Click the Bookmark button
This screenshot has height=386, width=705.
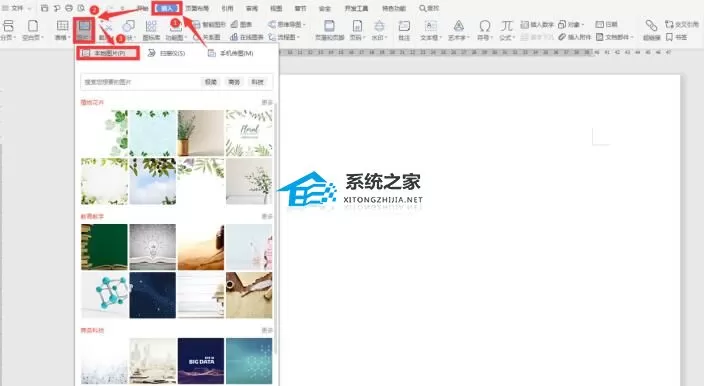click(x=677, y=37)
